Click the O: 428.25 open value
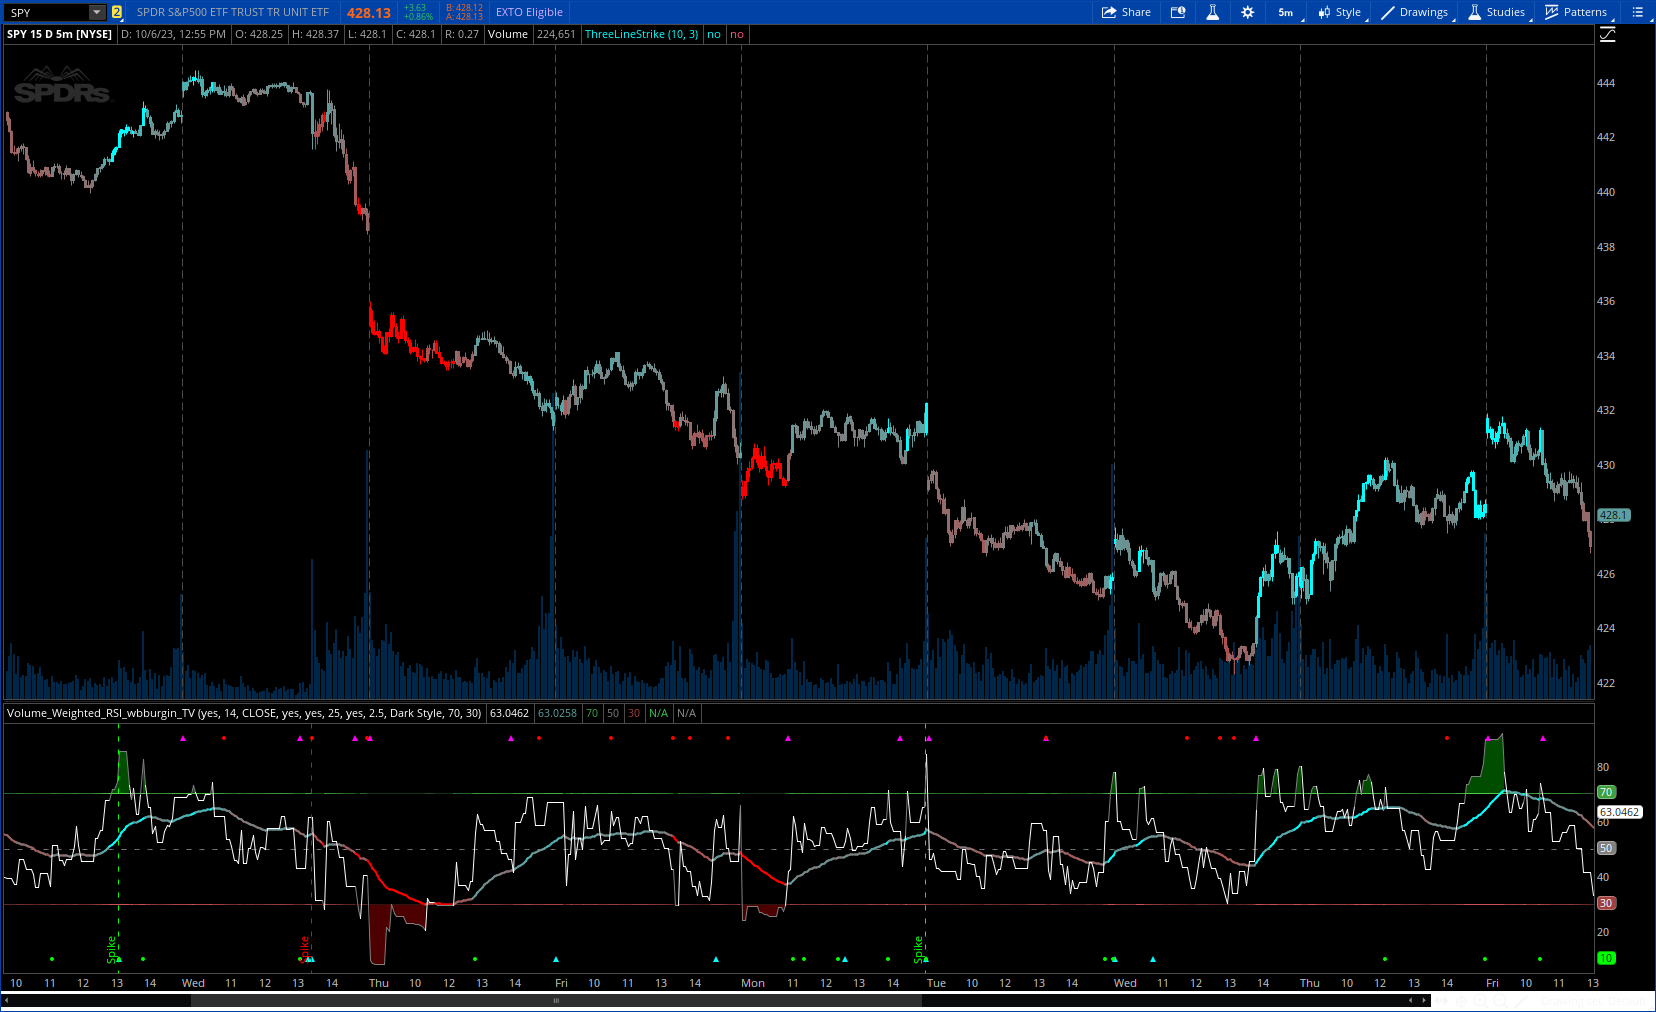 click(x=259, y=34)
